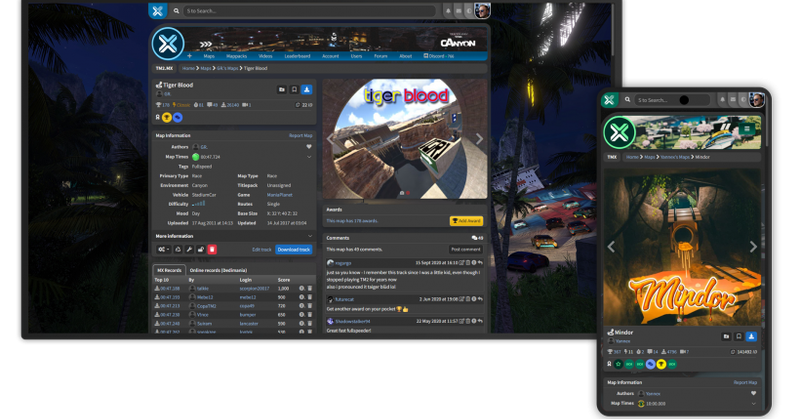
Task: Open the Account menu in desktop nav
Action: [x=331, y=56]
